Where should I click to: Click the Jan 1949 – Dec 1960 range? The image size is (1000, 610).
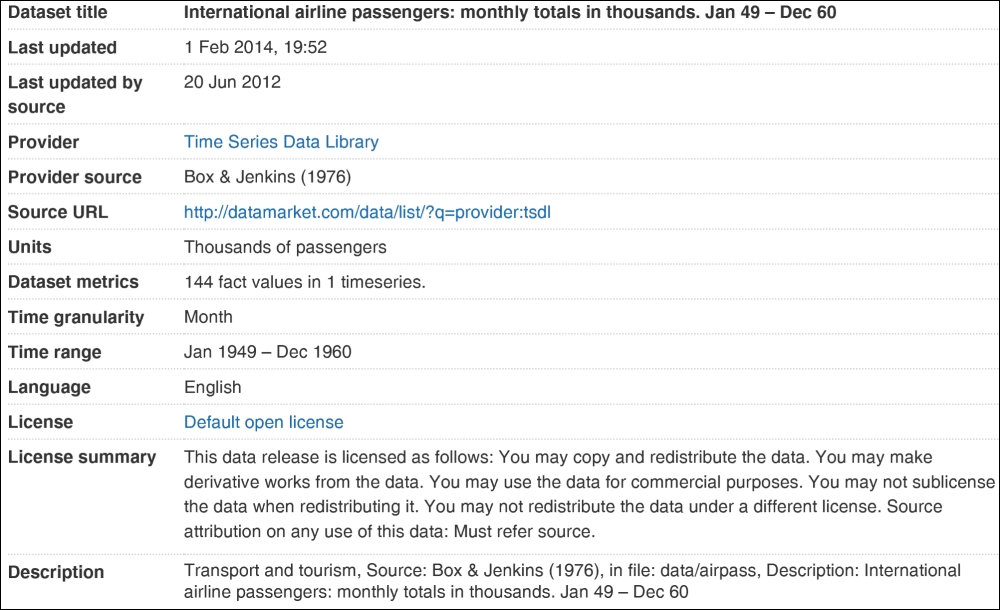[x=268, y=352]
